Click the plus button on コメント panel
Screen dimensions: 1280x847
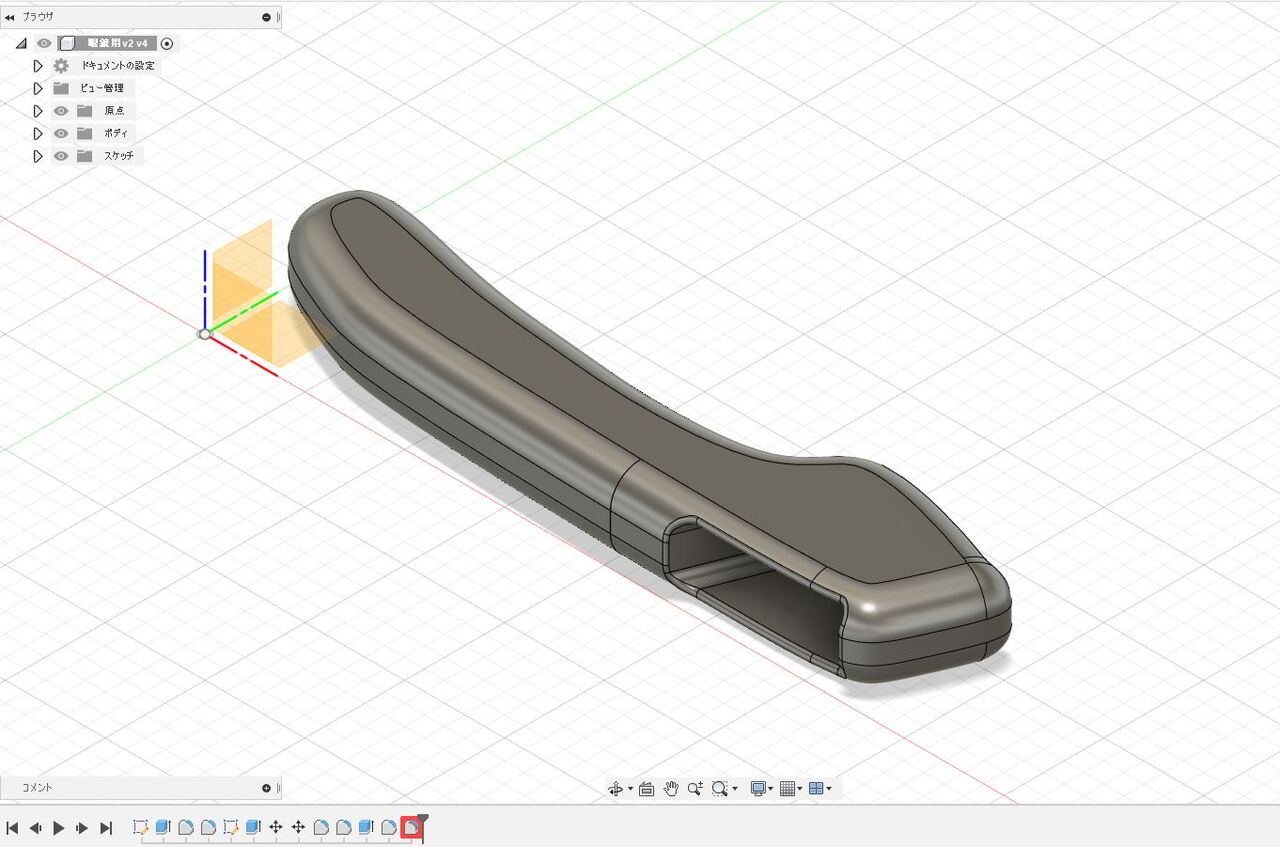[266, 788]
